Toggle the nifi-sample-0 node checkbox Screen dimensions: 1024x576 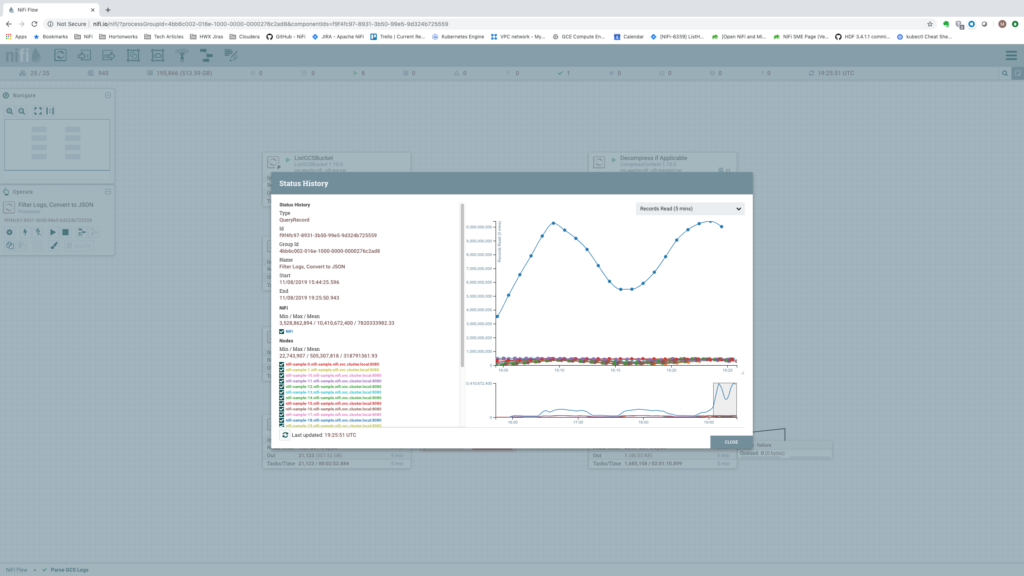pyautogui.click(x=282, y=365)
